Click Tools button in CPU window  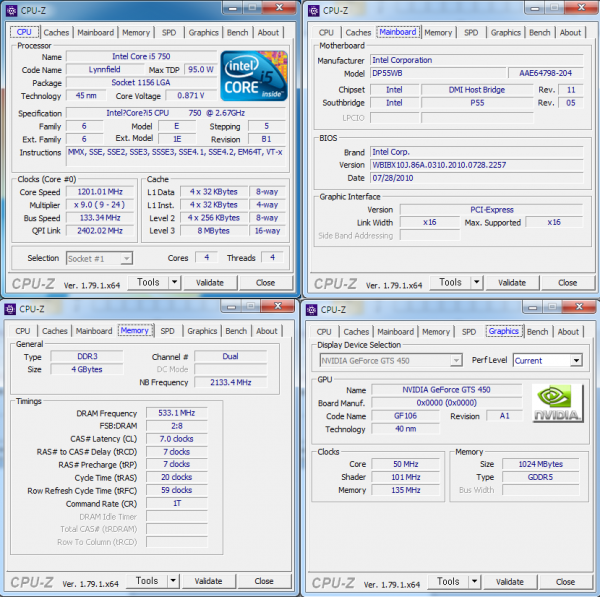click(x=148, y=282)
